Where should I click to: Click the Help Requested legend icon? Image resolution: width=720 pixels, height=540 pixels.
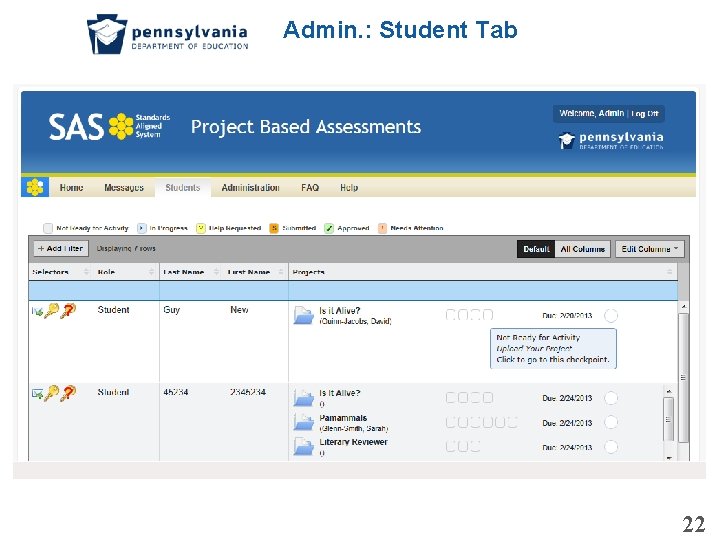(201, 228)
